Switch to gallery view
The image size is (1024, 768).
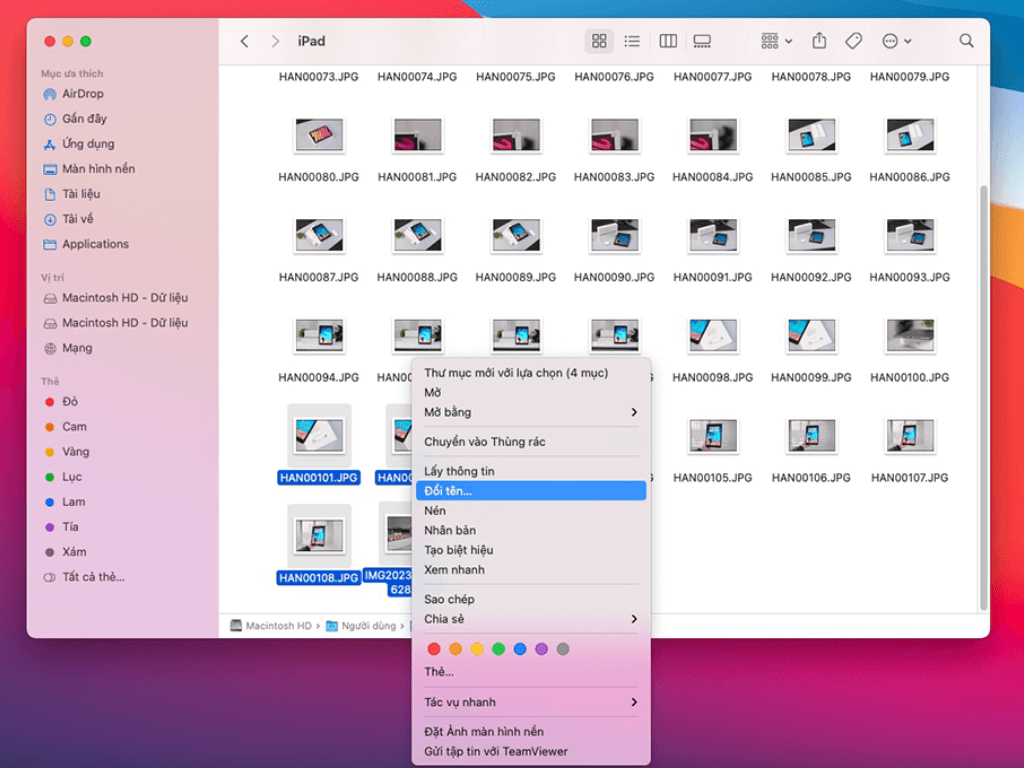[702, 41]
